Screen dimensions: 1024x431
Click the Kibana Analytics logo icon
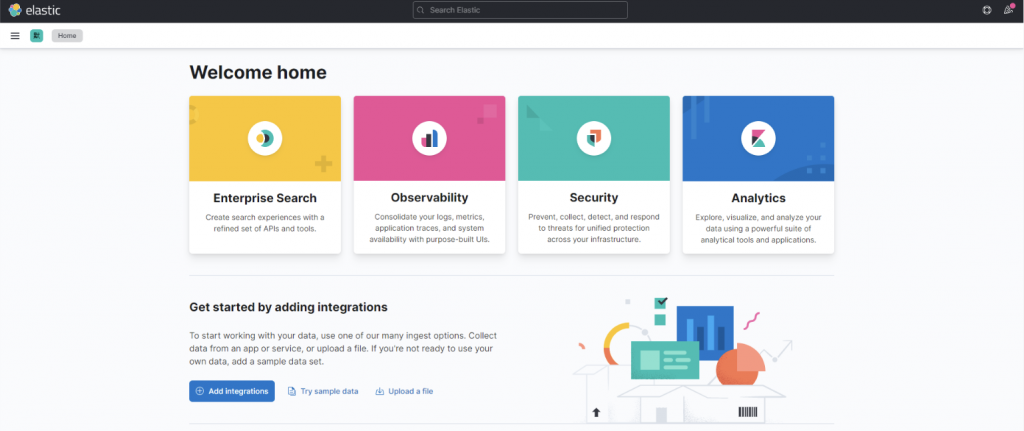758,139
